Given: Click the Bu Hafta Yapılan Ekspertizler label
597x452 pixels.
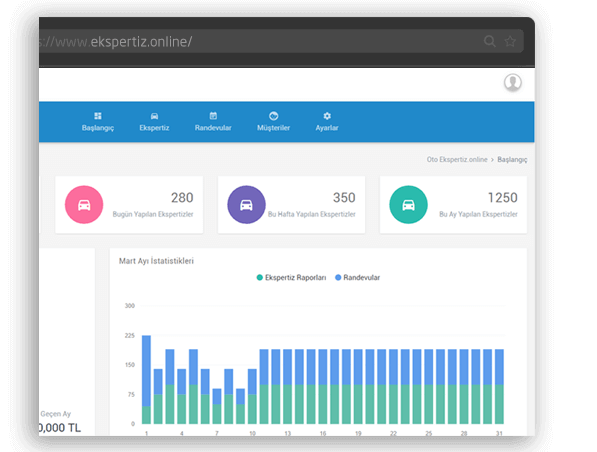Looking at the screenshot, I should click(311, 214).
